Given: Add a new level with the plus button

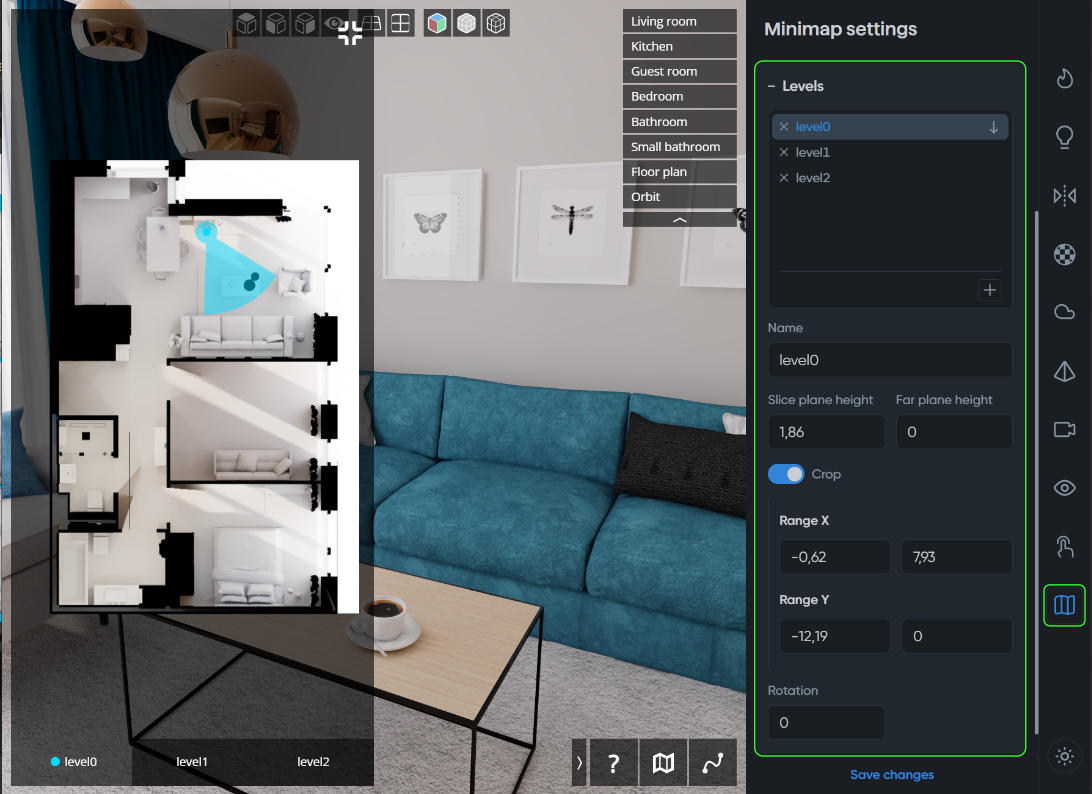Looking at the screenshot, I should tap(989, 290).
